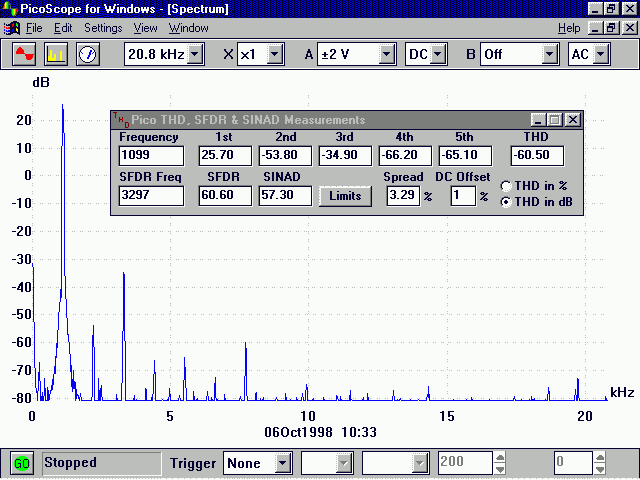
Task: Select the THD in % radio button
Action: tap(506, 186)
